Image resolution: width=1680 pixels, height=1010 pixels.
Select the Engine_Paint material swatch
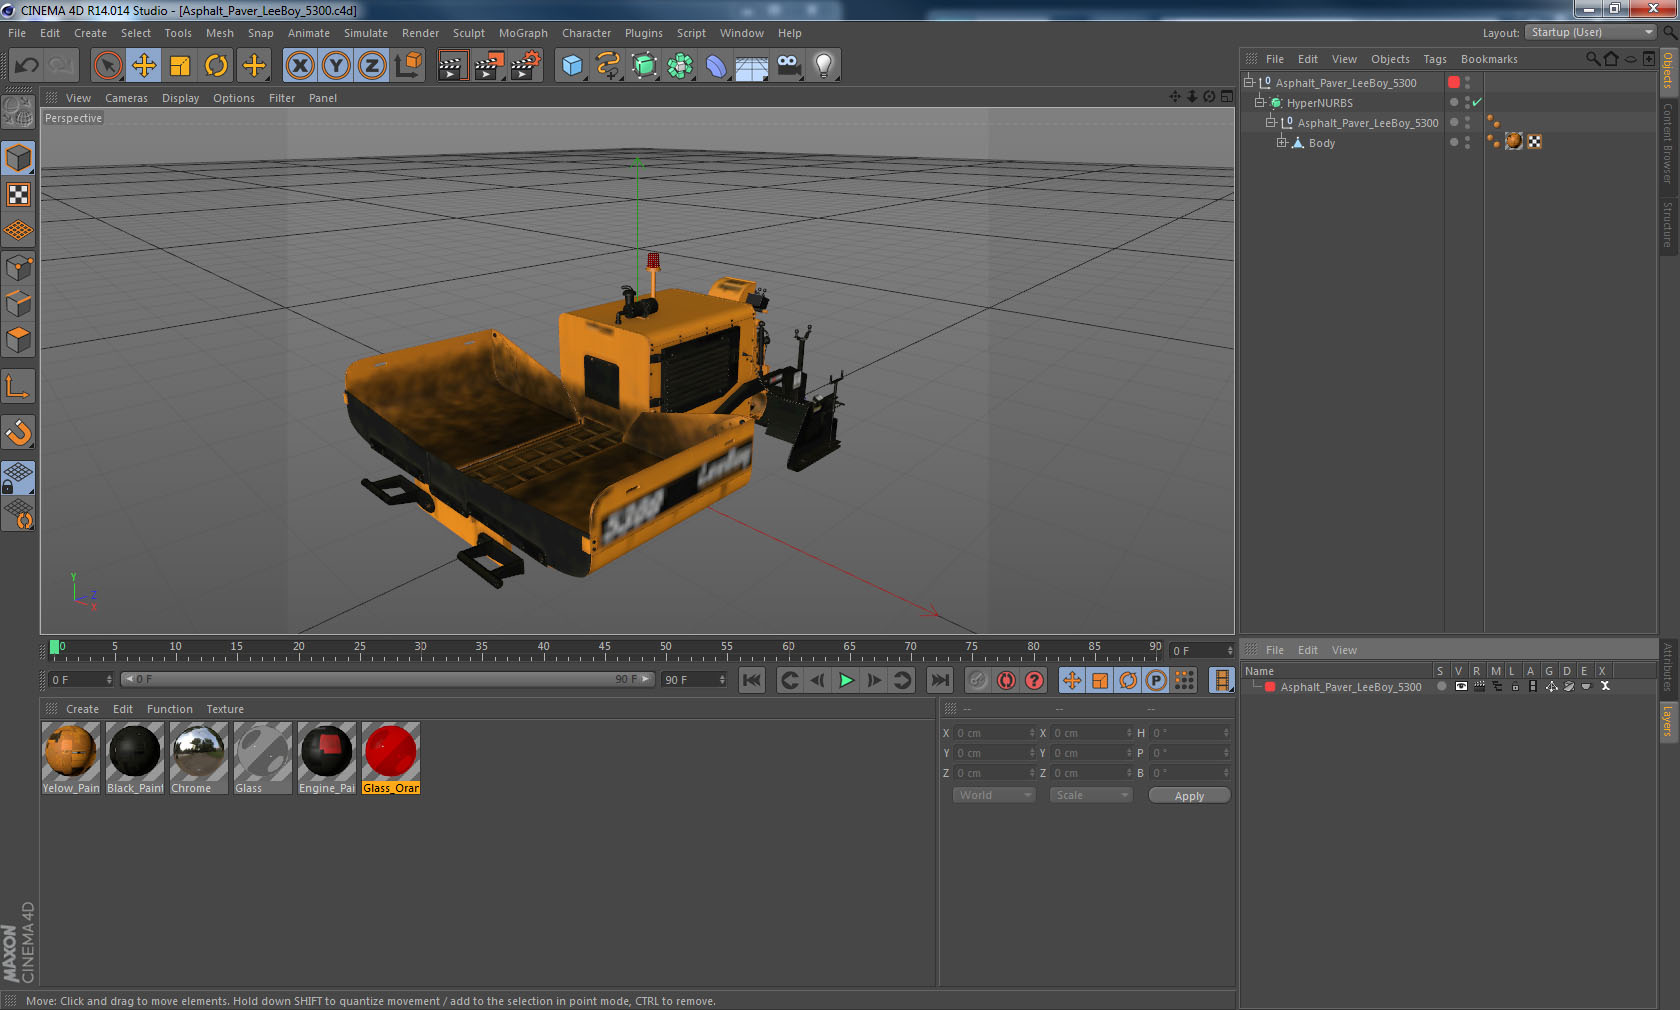point(327,758)
